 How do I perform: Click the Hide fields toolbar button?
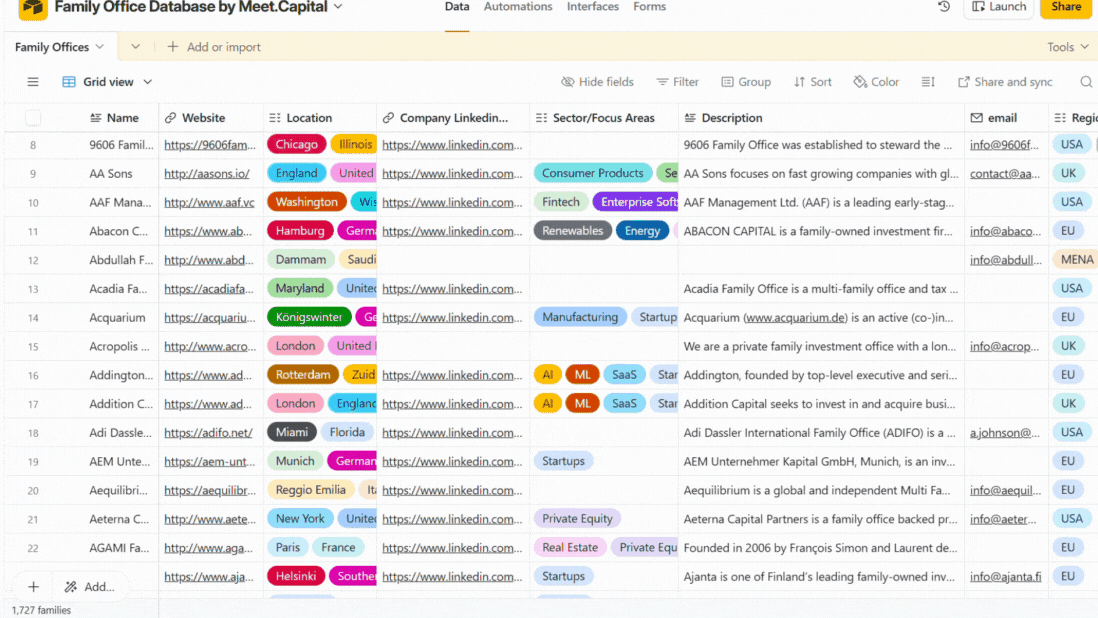(597, 82)
